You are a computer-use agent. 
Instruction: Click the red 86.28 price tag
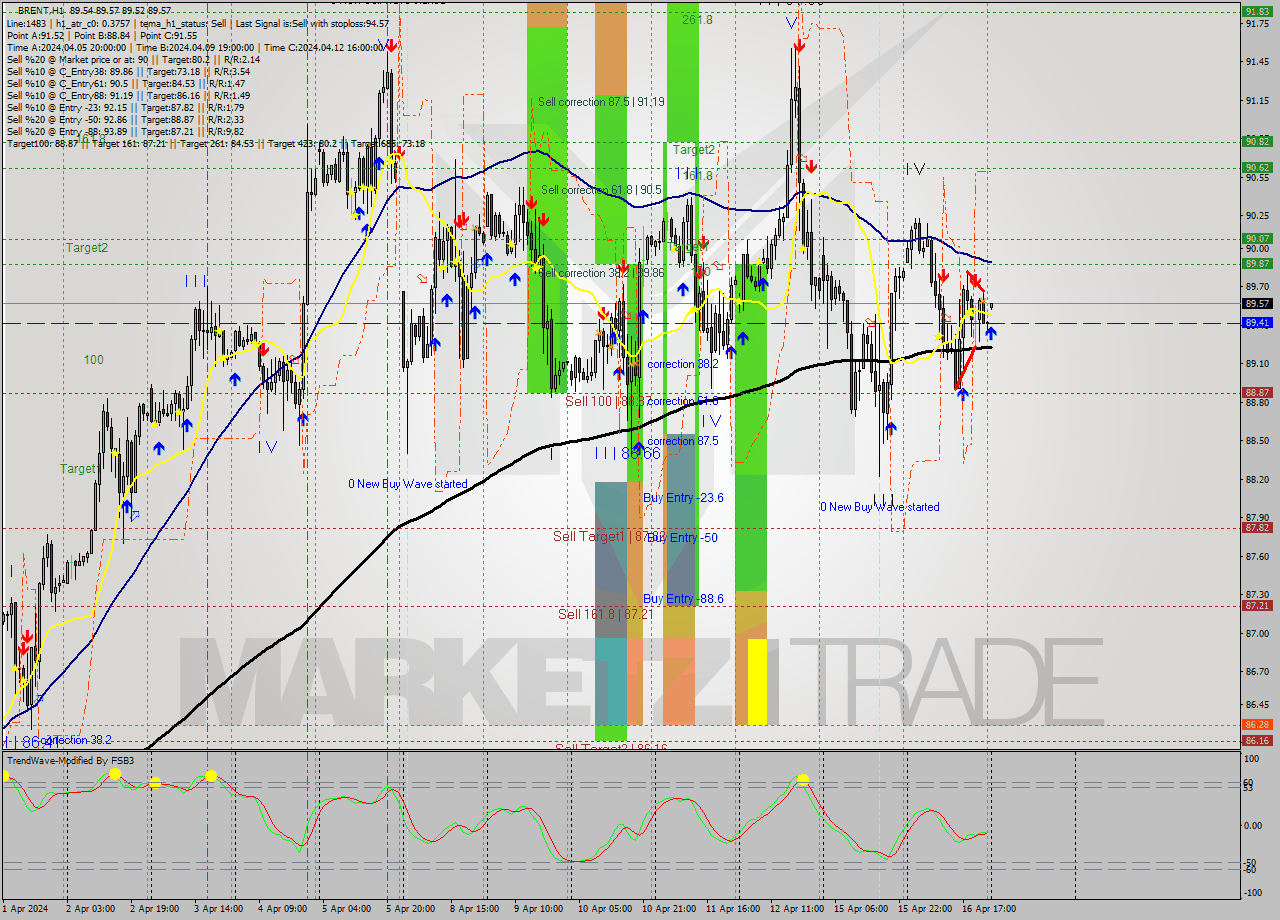tap(1257, 725)
